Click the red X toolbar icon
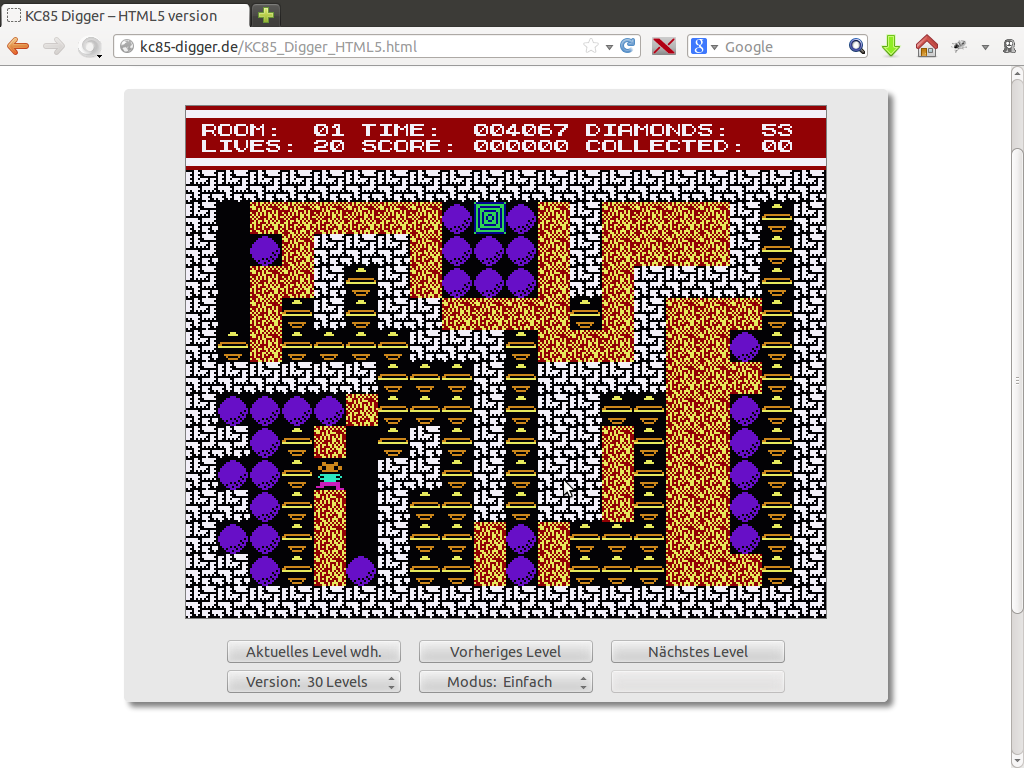 664,46
